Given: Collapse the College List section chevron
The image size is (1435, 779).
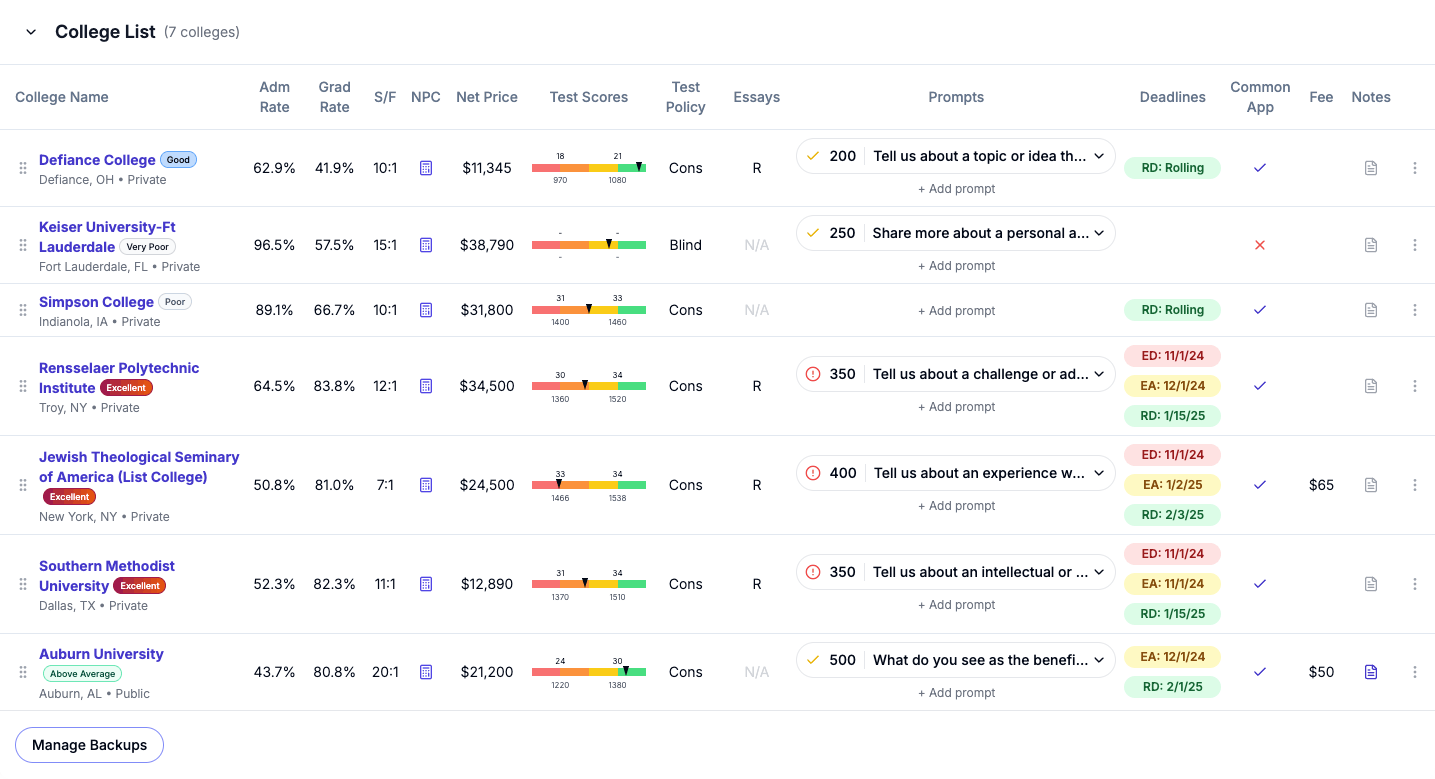Looking at the screenshot, I should tap(31, 32).
